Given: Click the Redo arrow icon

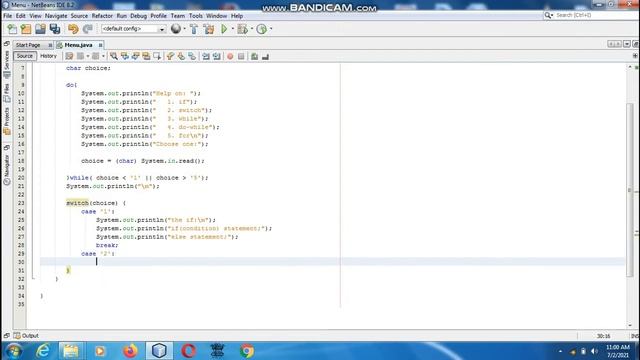Looking at the screenshot, I should tap(87, 29).
